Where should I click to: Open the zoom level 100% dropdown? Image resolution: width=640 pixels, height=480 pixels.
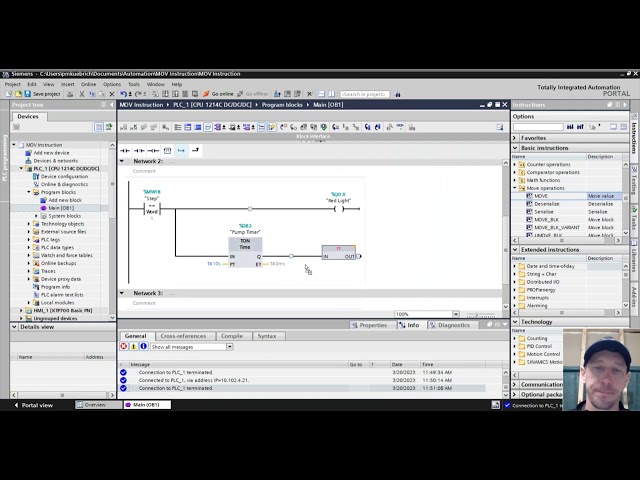click(456, 314)
